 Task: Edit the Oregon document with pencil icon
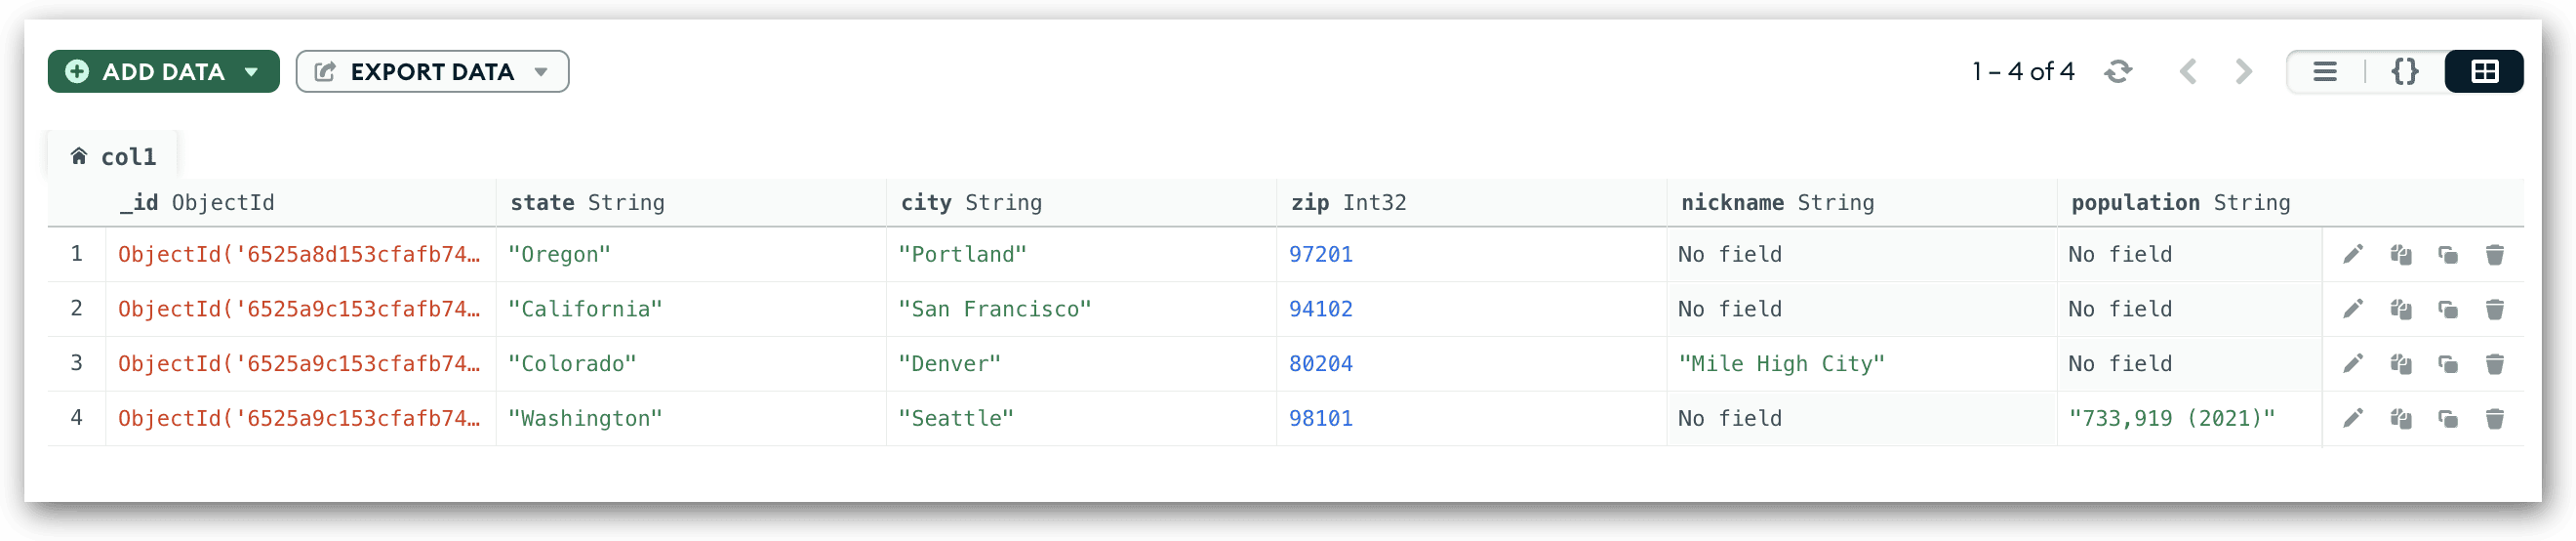[2352, 254]
